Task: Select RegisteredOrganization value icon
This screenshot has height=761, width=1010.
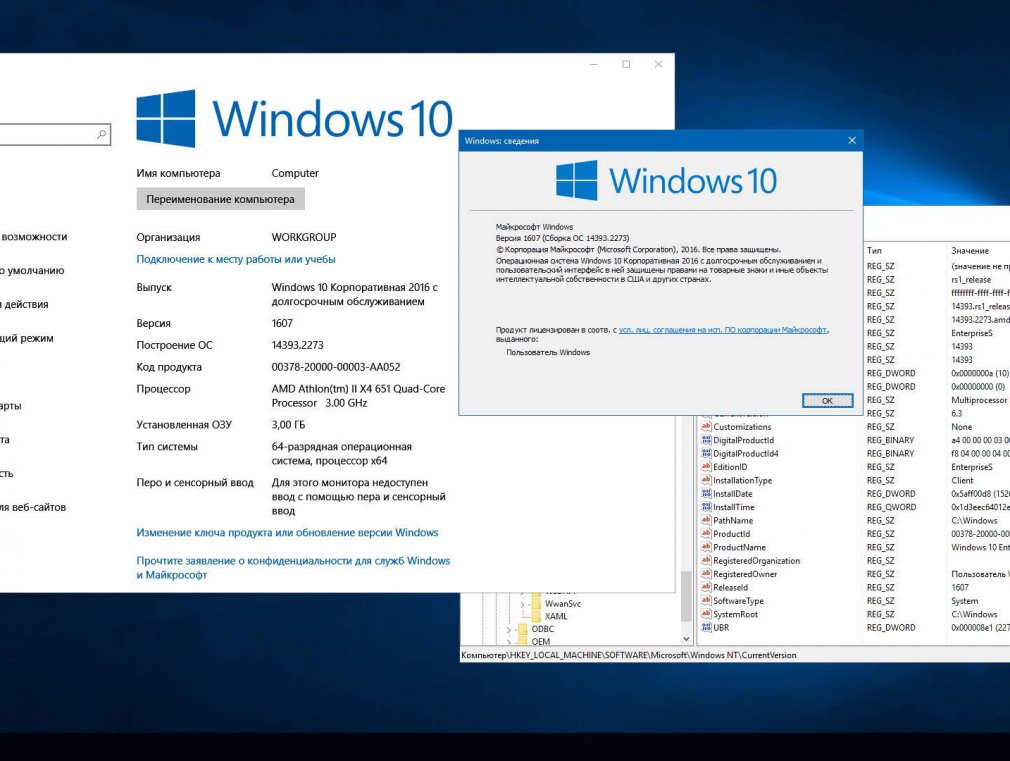Action: [x=706, y=561]
